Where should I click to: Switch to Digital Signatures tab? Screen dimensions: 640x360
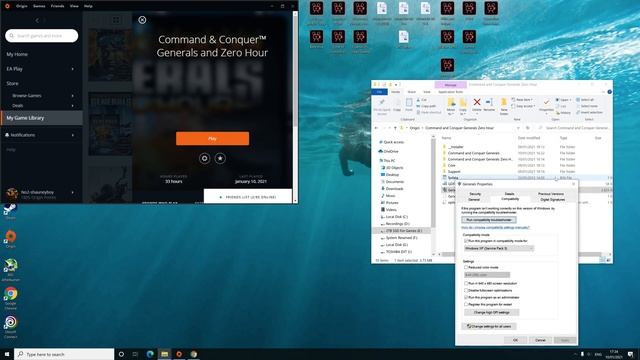(552, 200)
